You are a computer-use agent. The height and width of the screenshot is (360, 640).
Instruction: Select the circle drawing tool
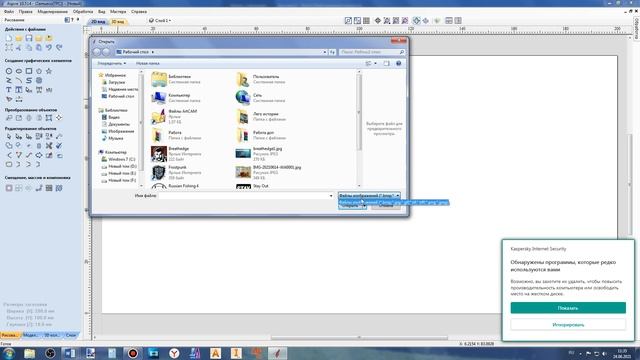pos(9,71)
